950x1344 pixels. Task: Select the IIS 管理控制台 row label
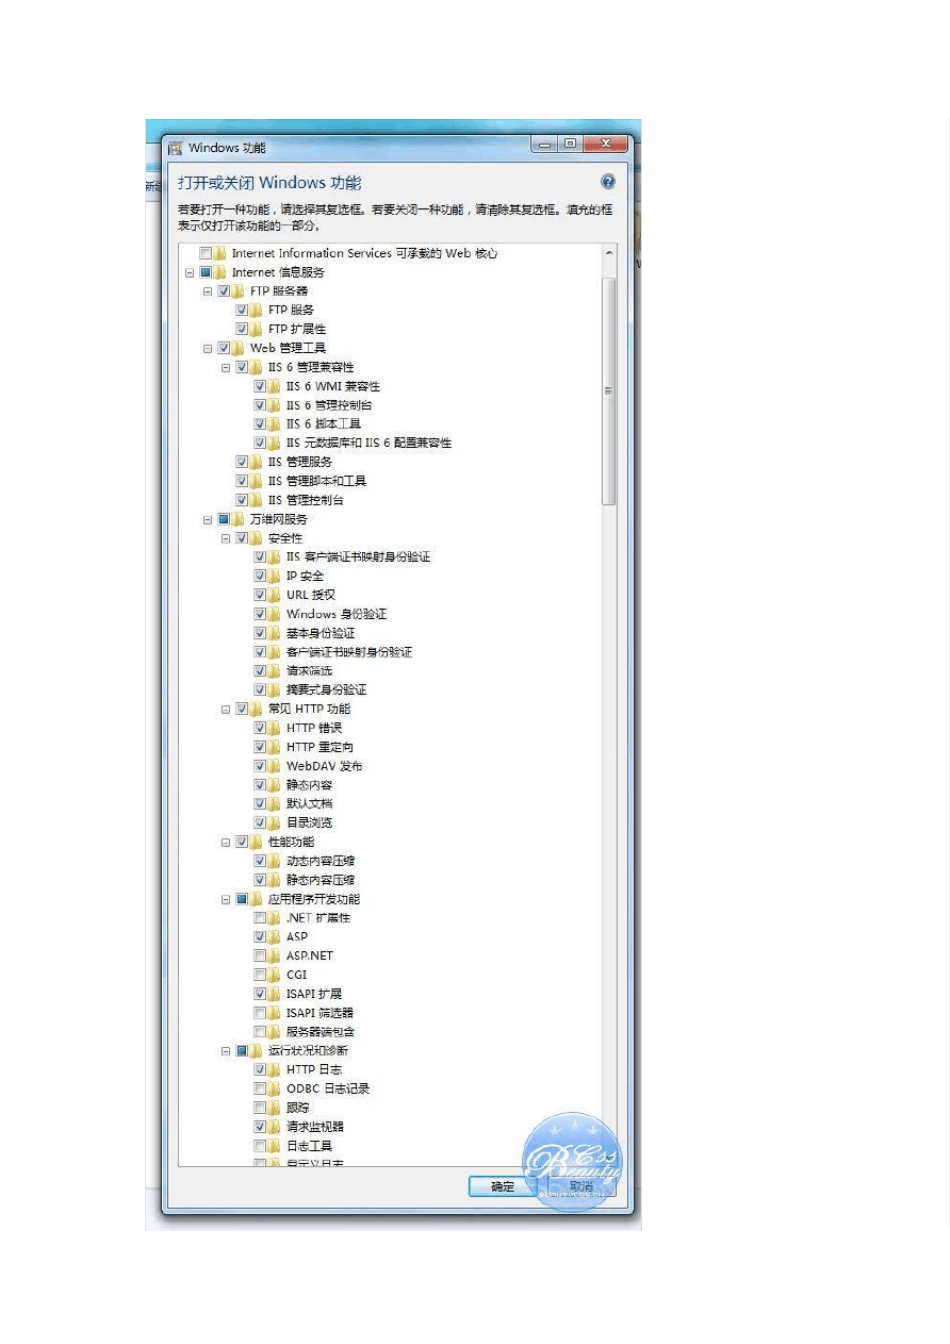(305, 500)
